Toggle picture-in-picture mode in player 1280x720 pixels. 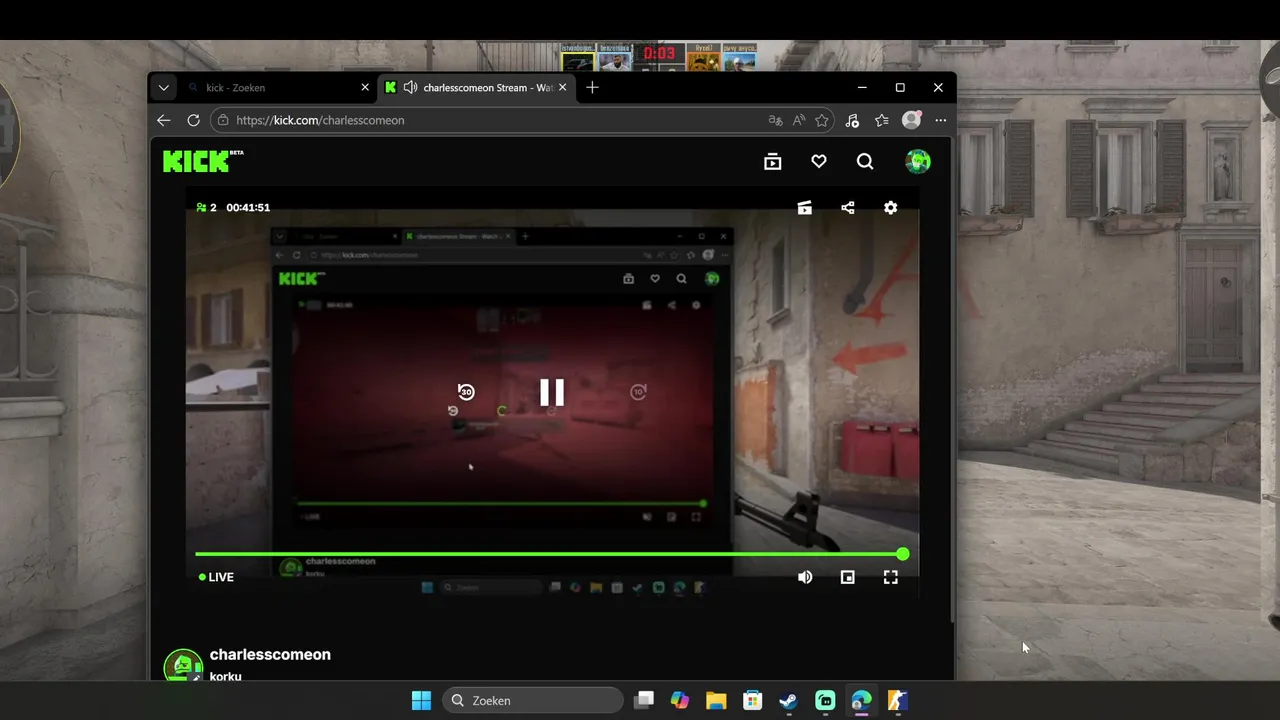pyautogui.click(x=848, y=577)
